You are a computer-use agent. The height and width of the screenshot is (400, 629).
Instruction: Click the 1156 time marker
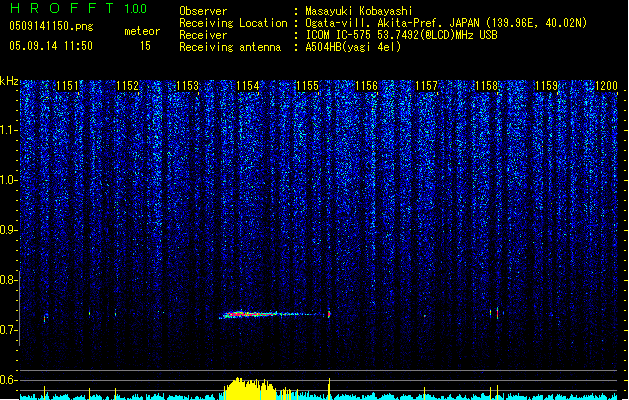coord(367,86)
